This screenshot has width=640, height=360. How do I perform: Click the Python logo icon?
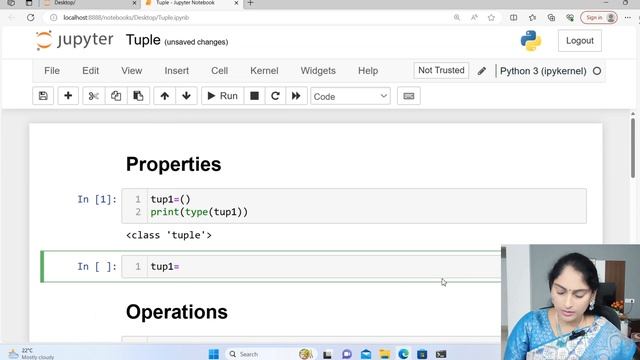click(x=531, y=41)
